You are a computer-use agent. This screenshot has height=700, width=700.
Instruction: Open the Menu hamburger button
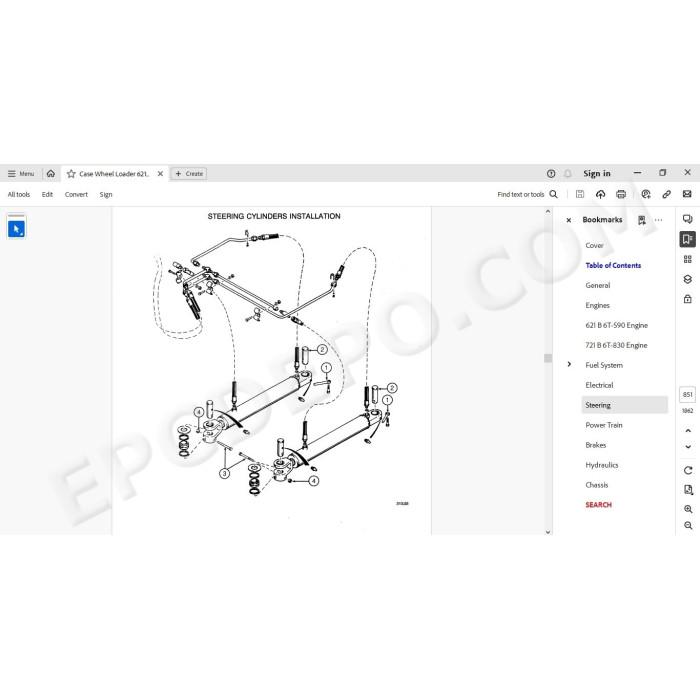(x=21, y=174)
